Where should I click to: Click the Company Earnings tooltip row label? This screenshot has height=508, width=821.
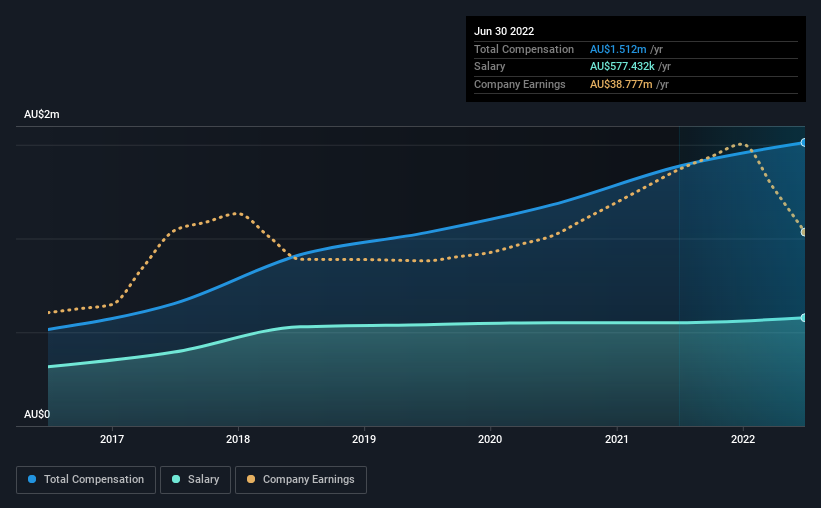point(520,84)
